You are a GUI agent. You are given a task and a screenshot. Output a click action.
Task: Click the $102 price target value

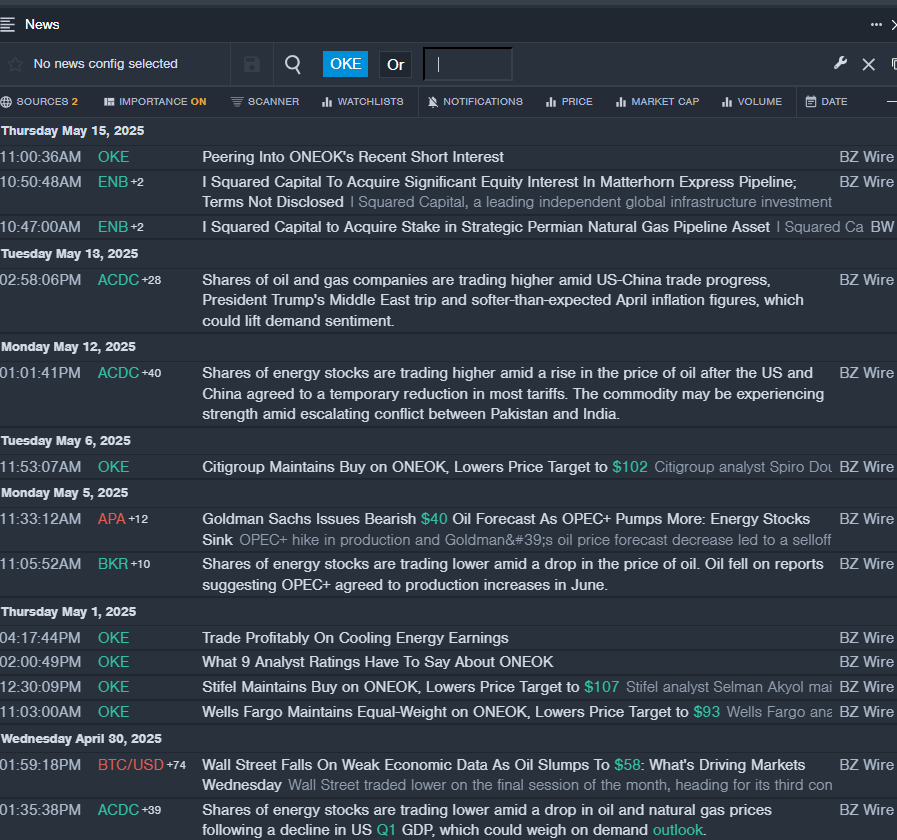(x=630, y=467)
